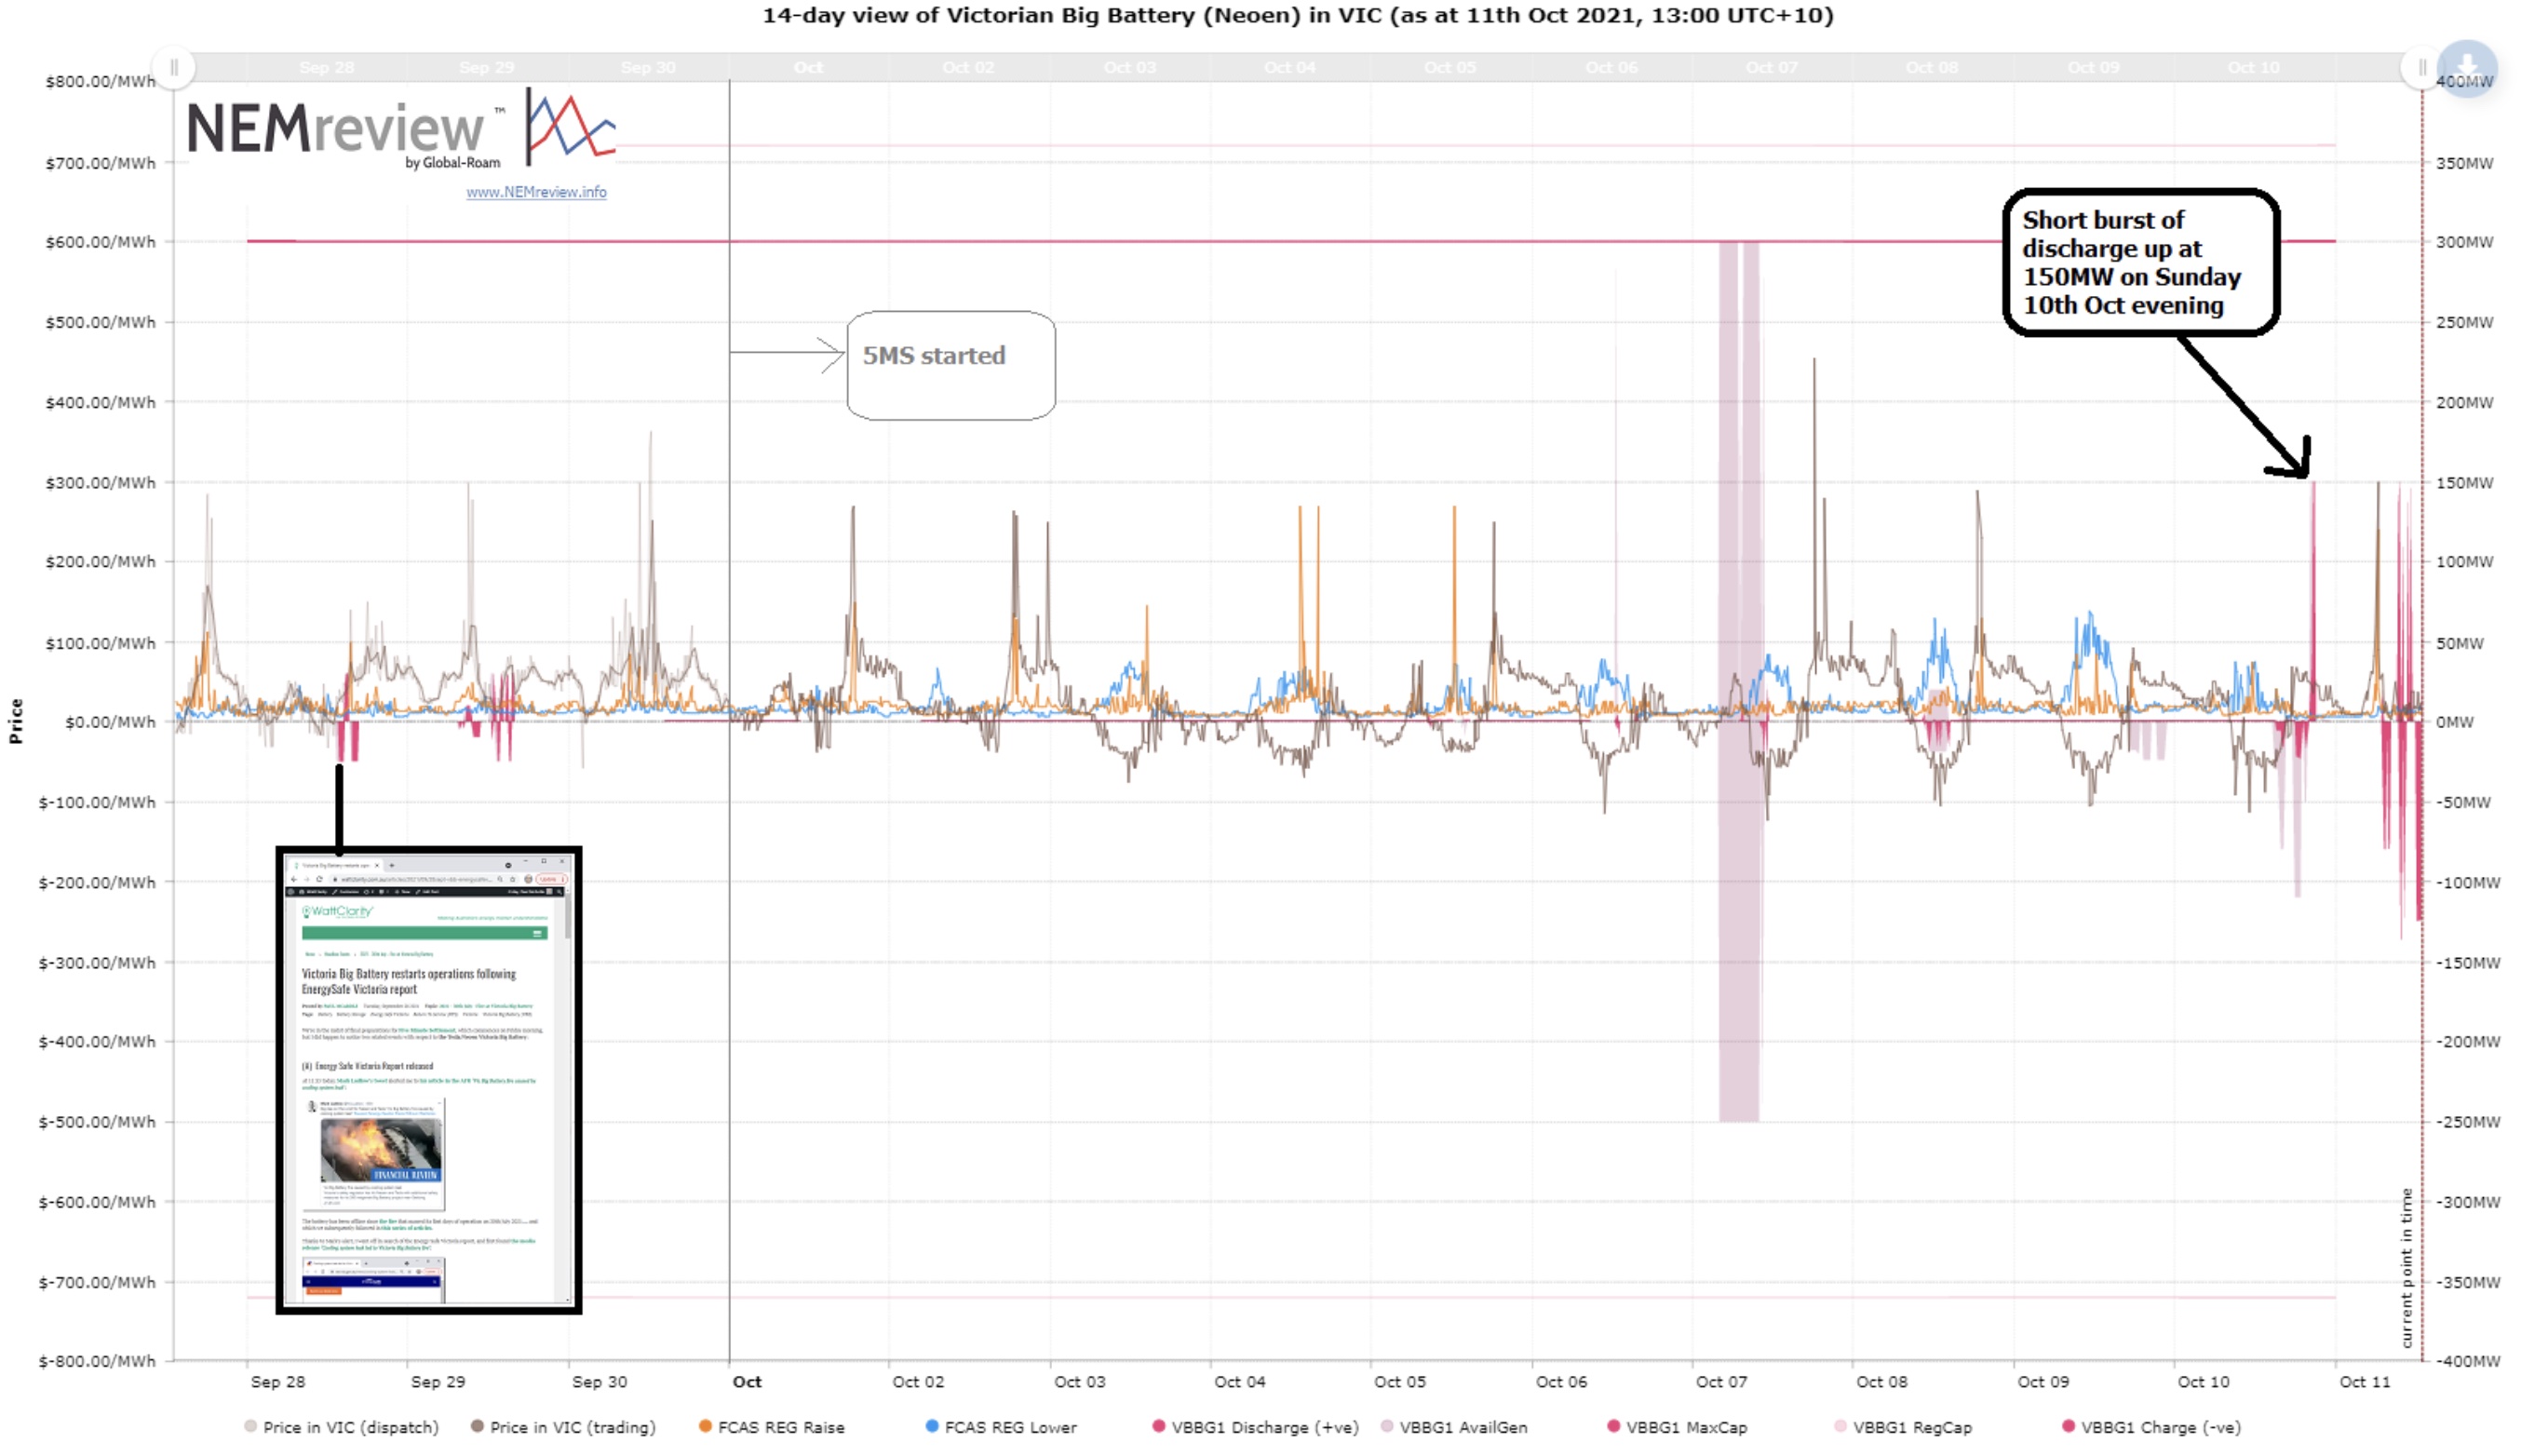2521x1456 pixels.
Task: Click the Oct 11 x-axis label
Action: coord(2364,1381)
